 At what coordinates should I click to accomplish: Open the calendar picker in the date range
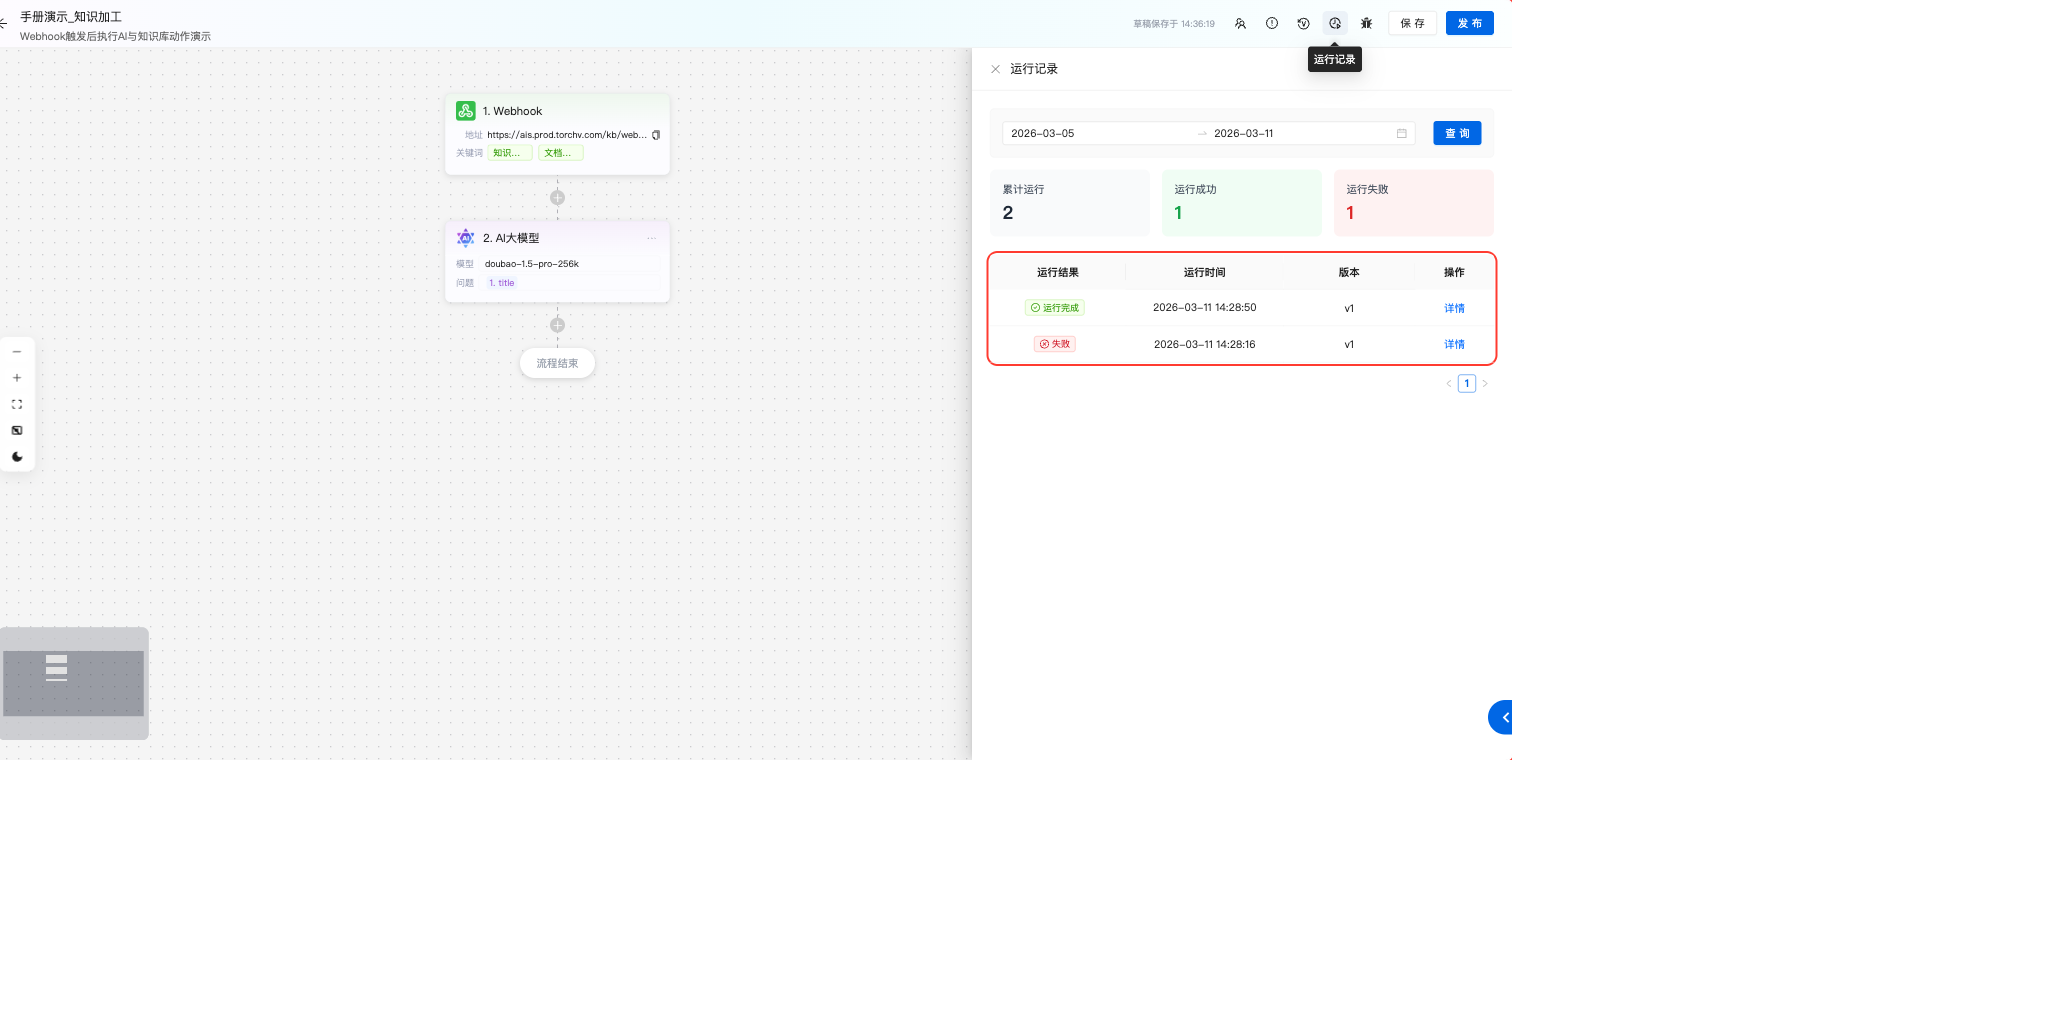click(1401, 133)
